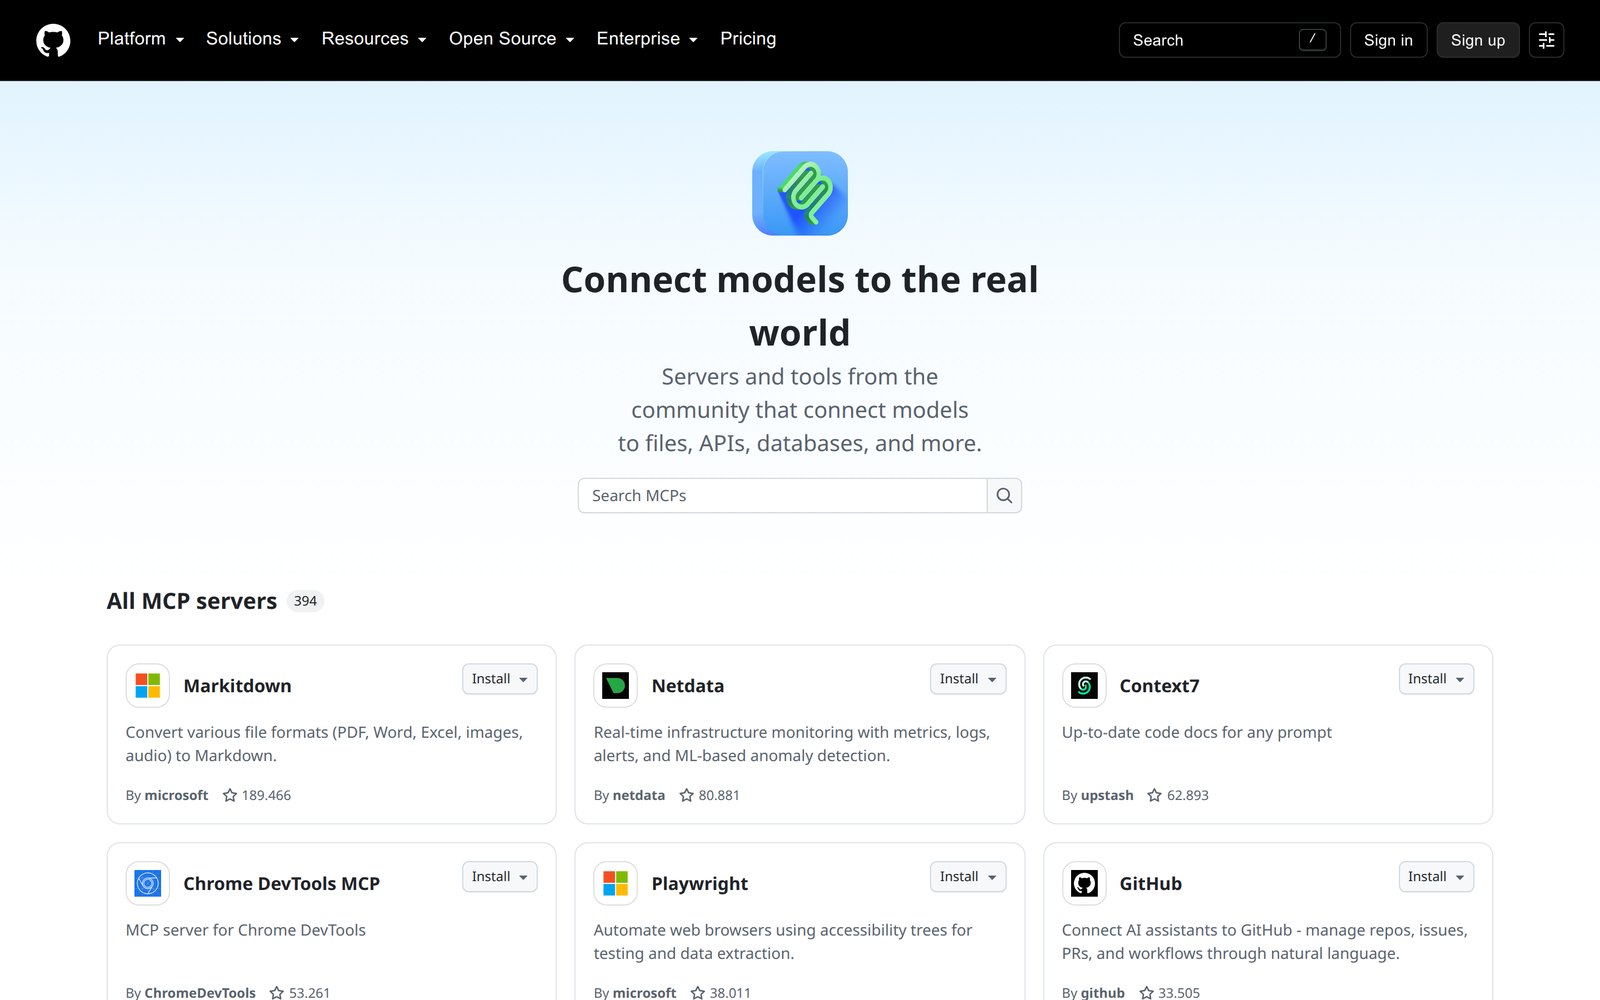
Task: Open the Context7 server title link
Action: 1159,686
